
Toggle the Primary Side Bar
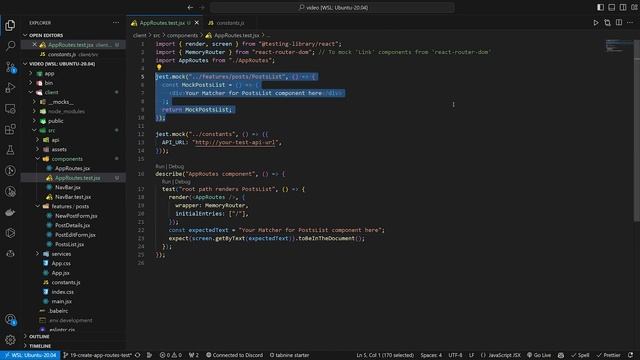pos(600,7)
